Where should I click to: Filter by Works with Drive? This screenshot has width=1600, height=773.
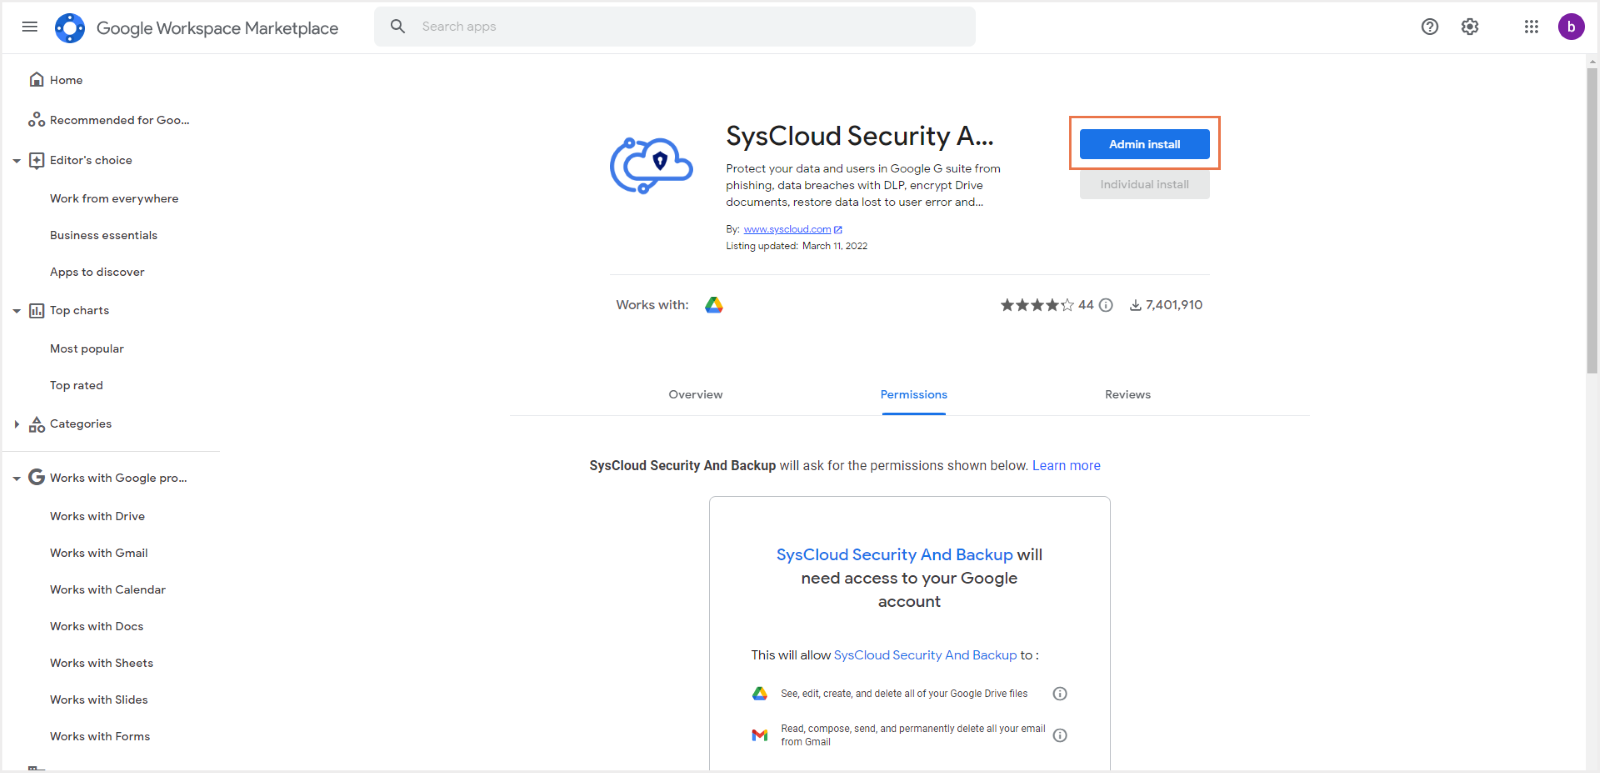pyautogui.click(x=97, y=517)
